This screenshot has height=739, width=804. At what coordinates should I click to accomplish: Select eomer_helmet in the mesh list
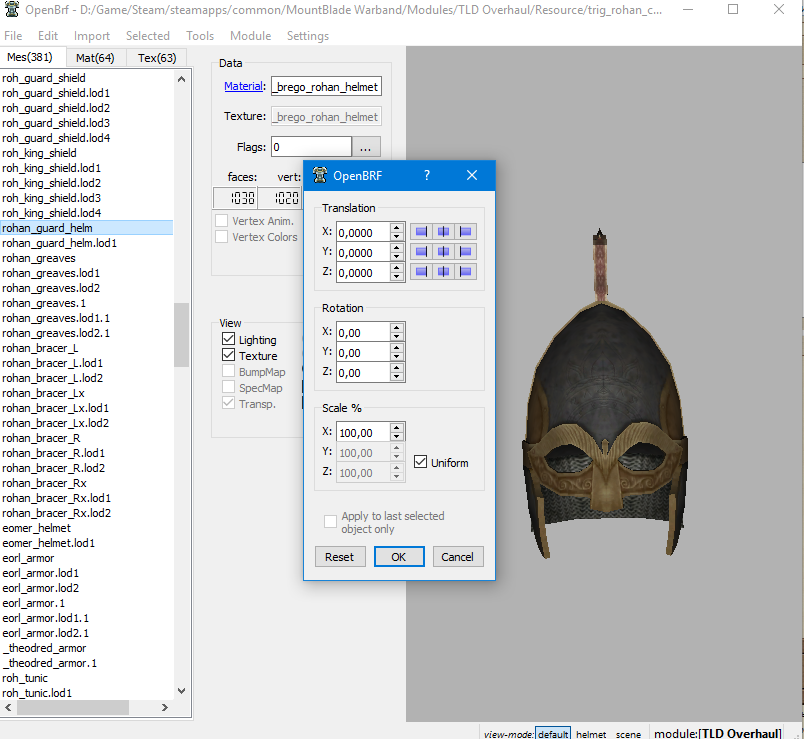37,528
